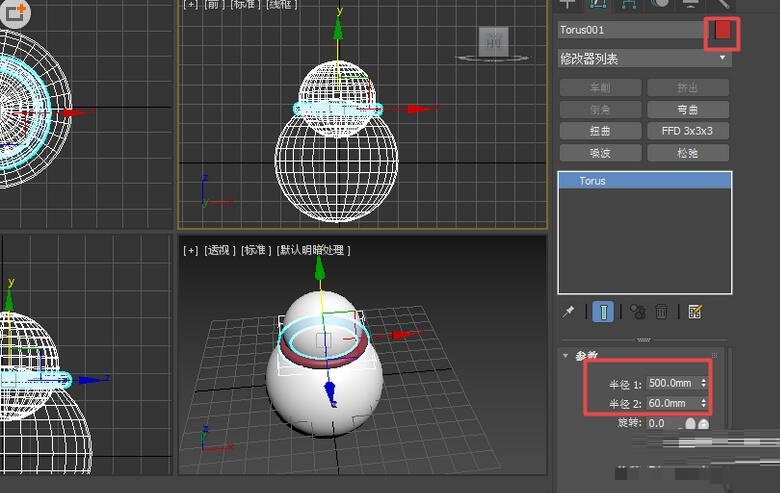Click the 半径 1 value field

pos(672,383)
